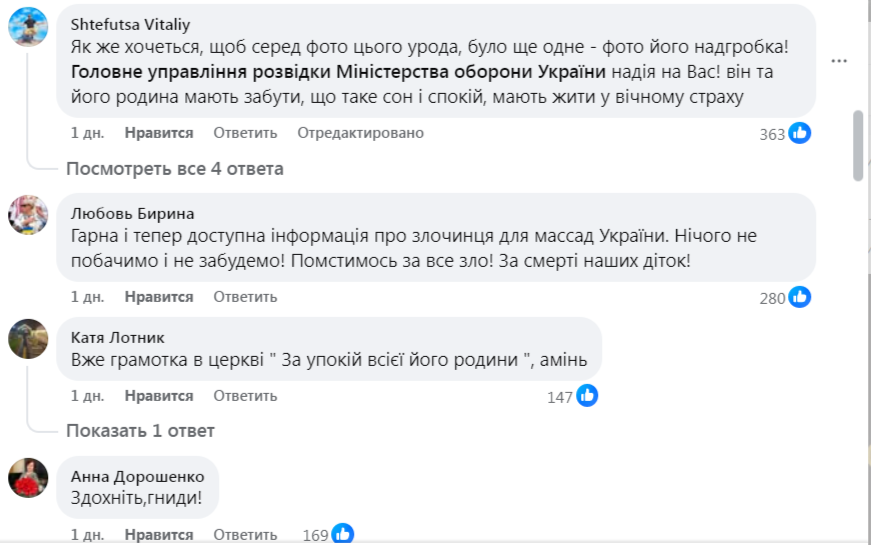The height and width of the screenshot is (545, 871).
Task: View edit history via "Отредактировано"
Action: [x=360, y=133]
